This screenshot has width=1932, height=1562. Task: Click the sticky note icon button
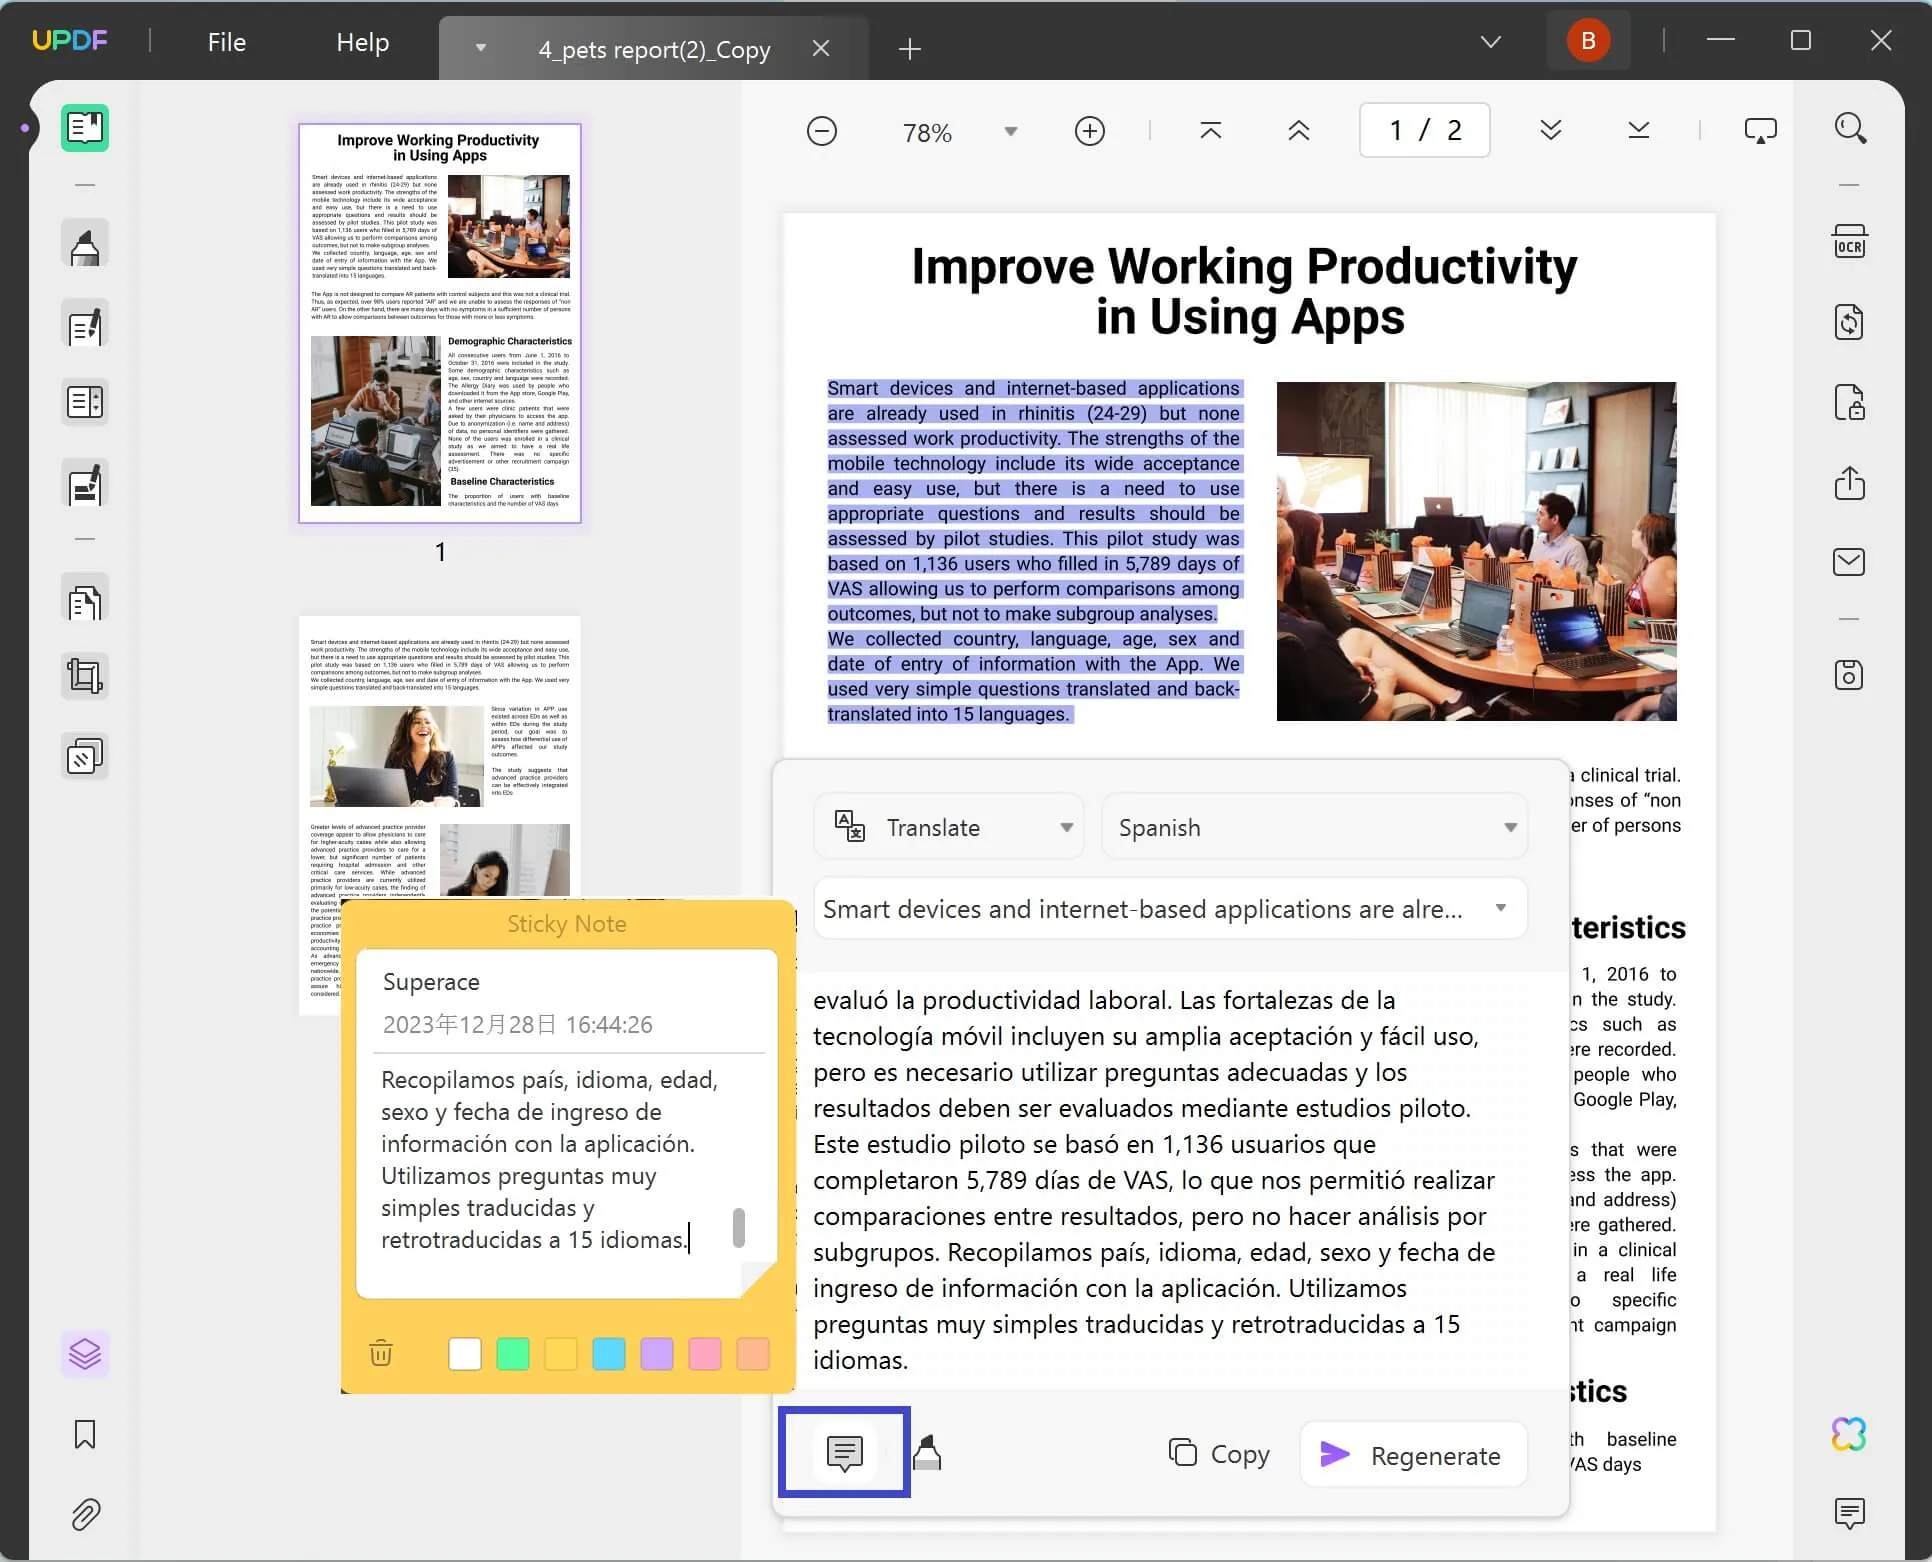[845, 1452]
